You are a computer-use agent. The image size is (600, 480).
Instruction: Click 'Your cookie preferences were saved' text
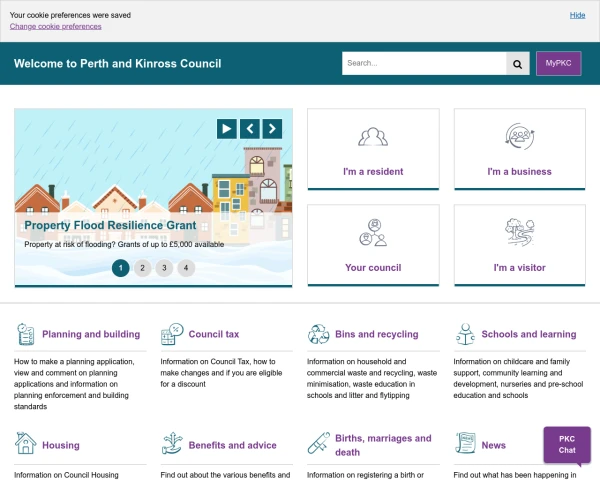70,15
